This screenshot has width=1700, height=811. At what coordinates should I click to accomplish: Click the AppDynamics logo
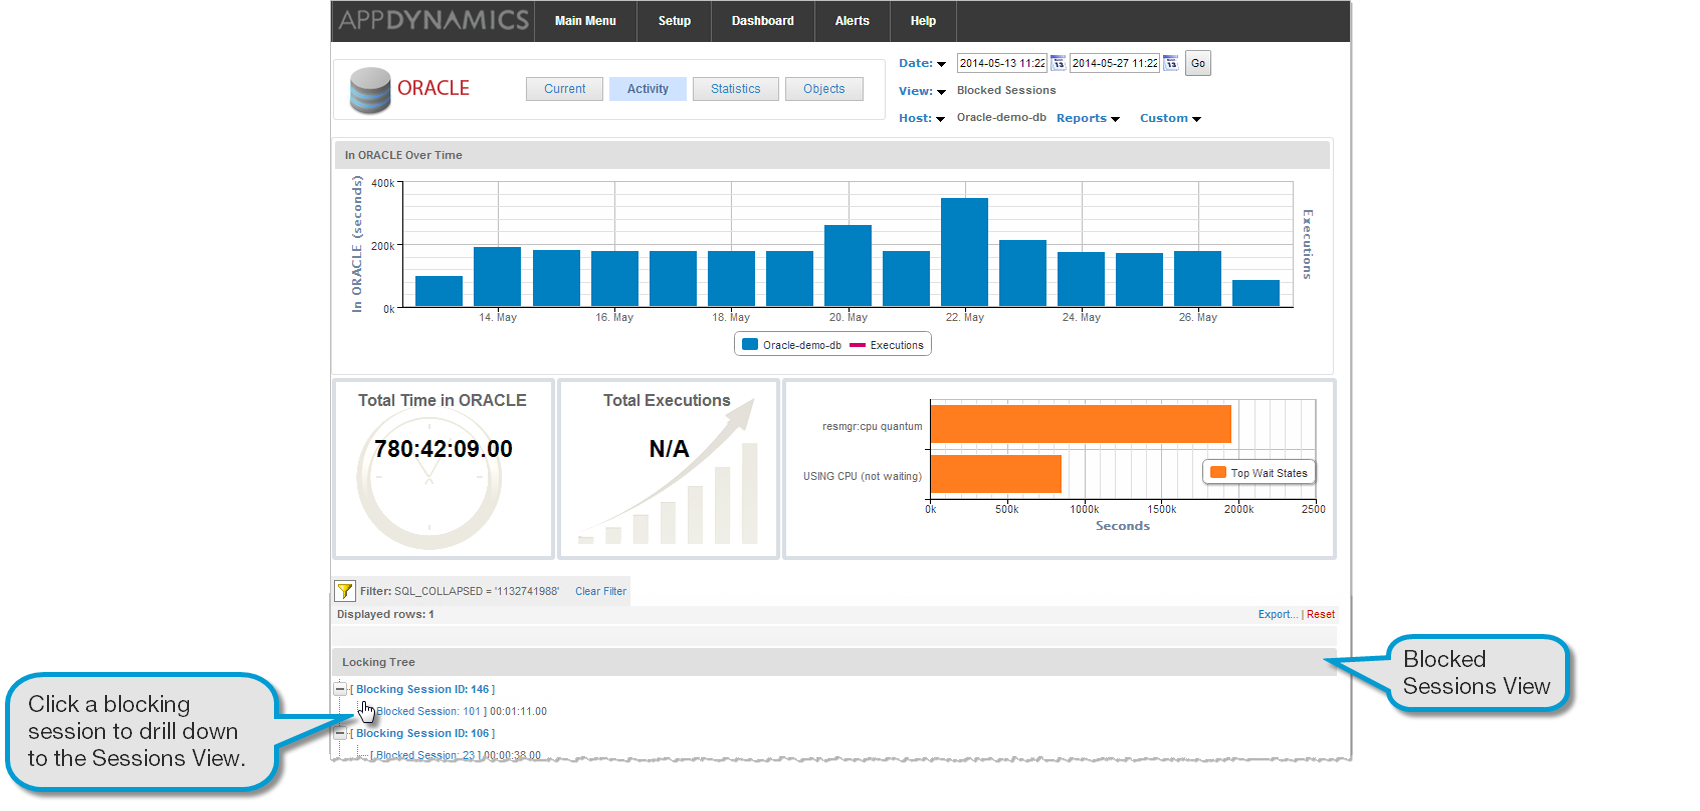click(x=433, y=20)
